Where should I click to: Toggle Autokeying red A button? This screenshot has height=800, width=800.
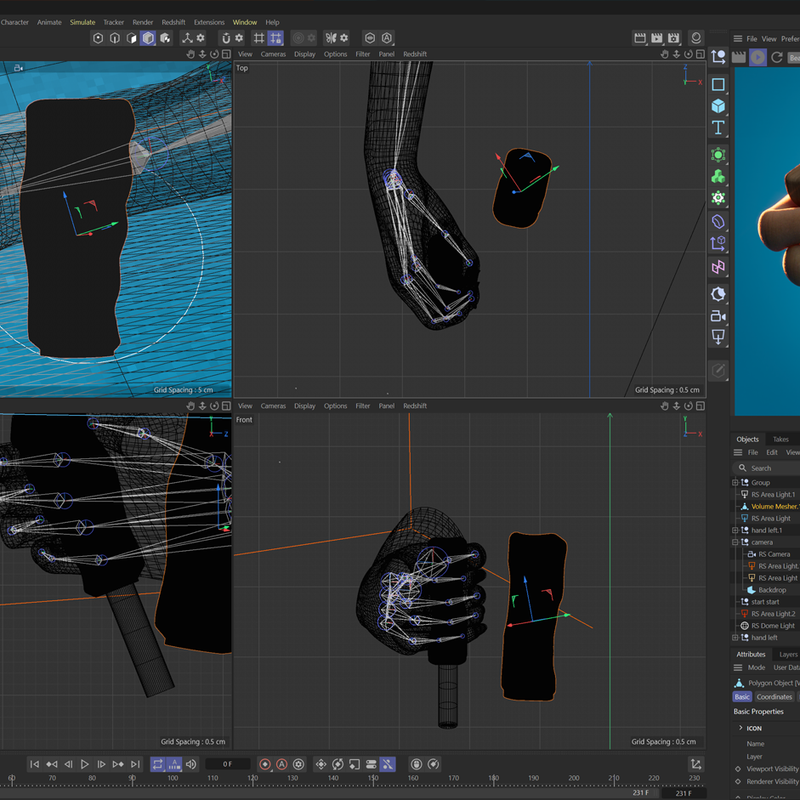point(282,764)
